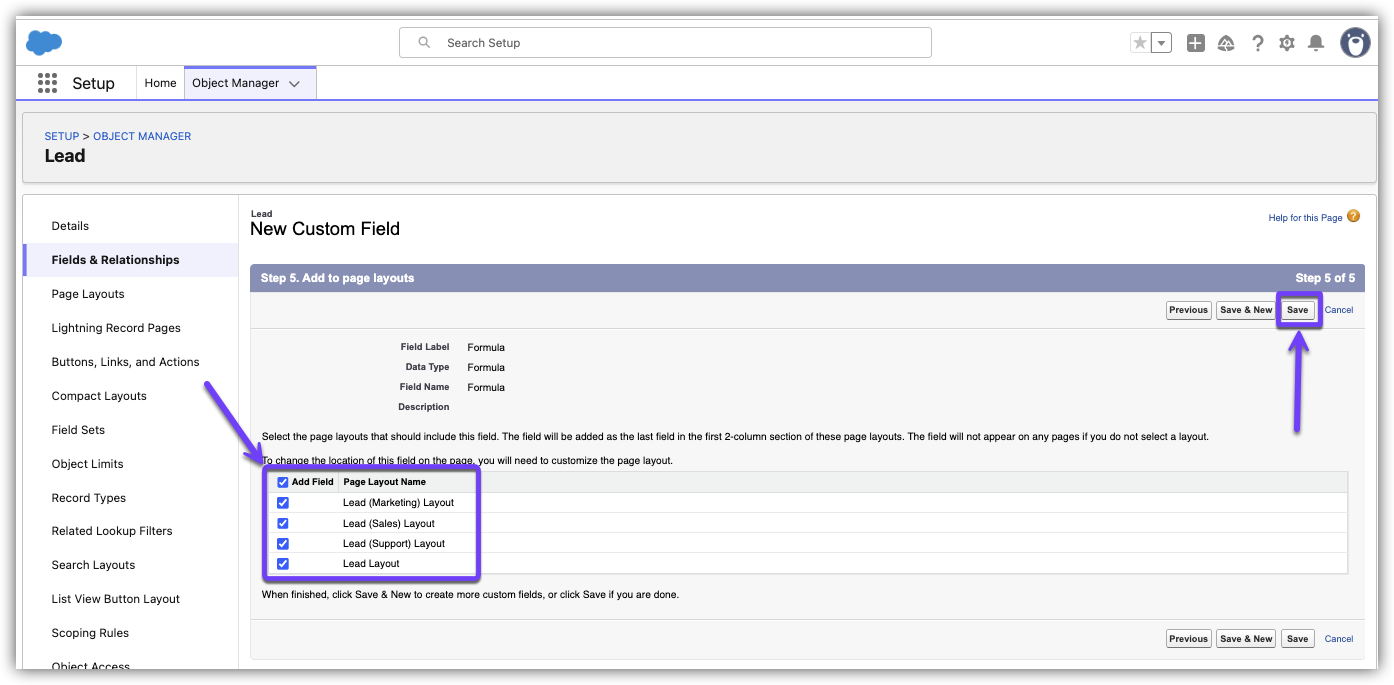
Task: Click the Trailhead guidance icon
Action: (1226, 43)
